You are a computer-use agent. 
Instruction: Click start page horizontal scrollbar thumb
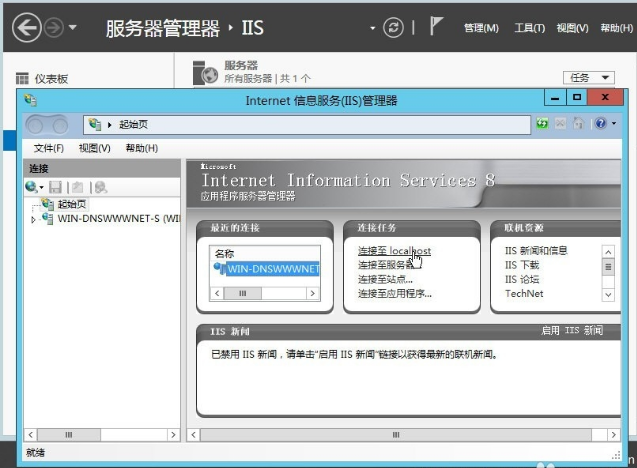pos(396,435)
